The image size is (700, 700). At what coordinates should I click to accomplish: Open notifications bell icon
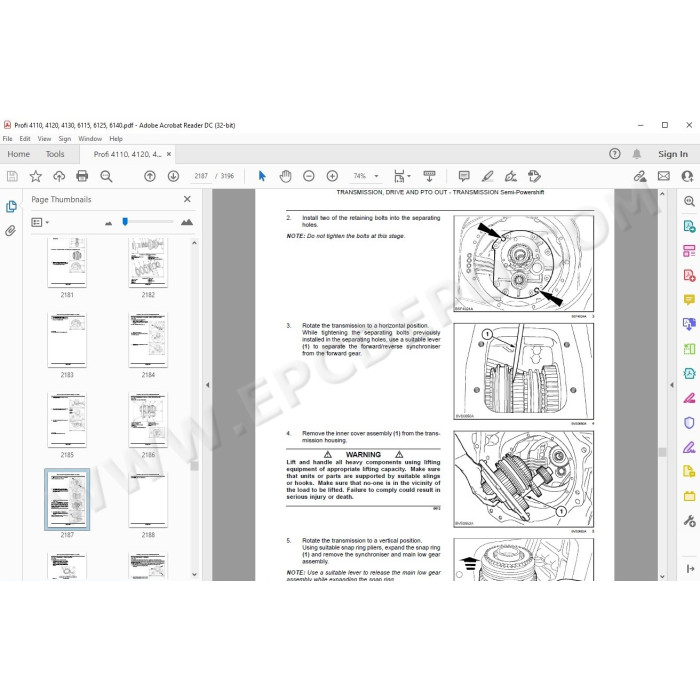coord(637,154)
